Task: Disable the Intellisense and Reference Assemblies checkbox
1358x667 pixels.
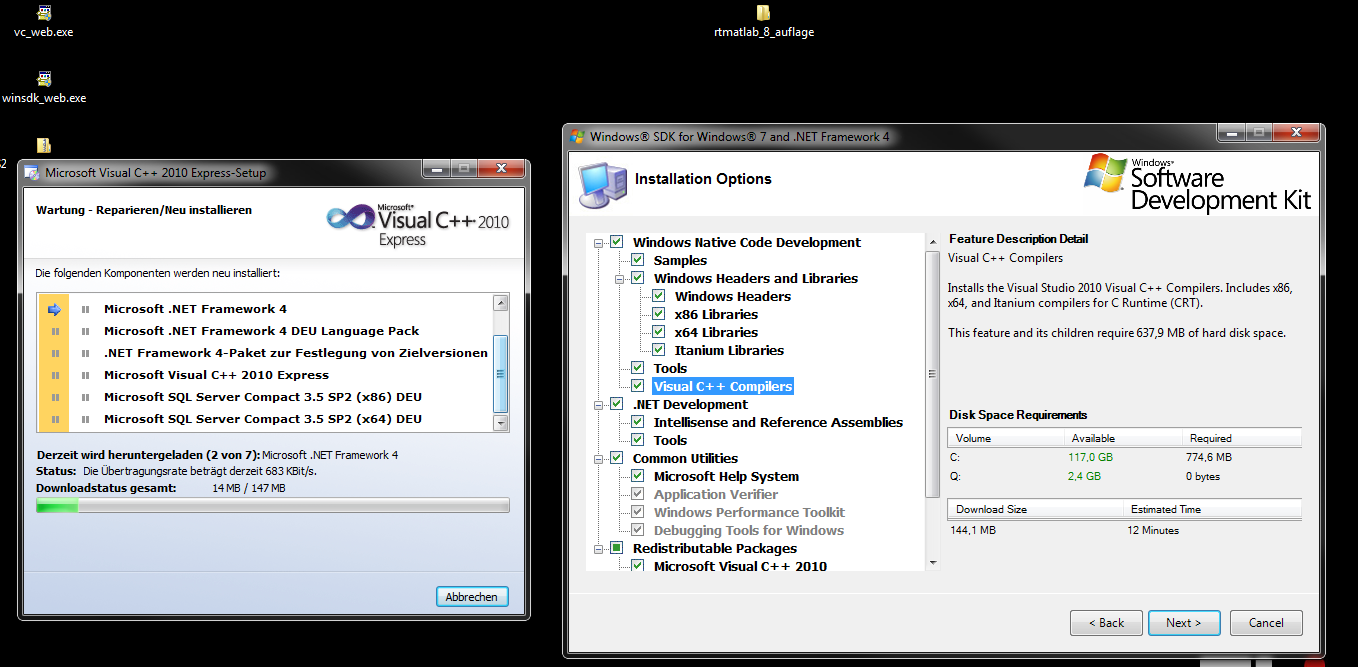Action: coord(637,423)
